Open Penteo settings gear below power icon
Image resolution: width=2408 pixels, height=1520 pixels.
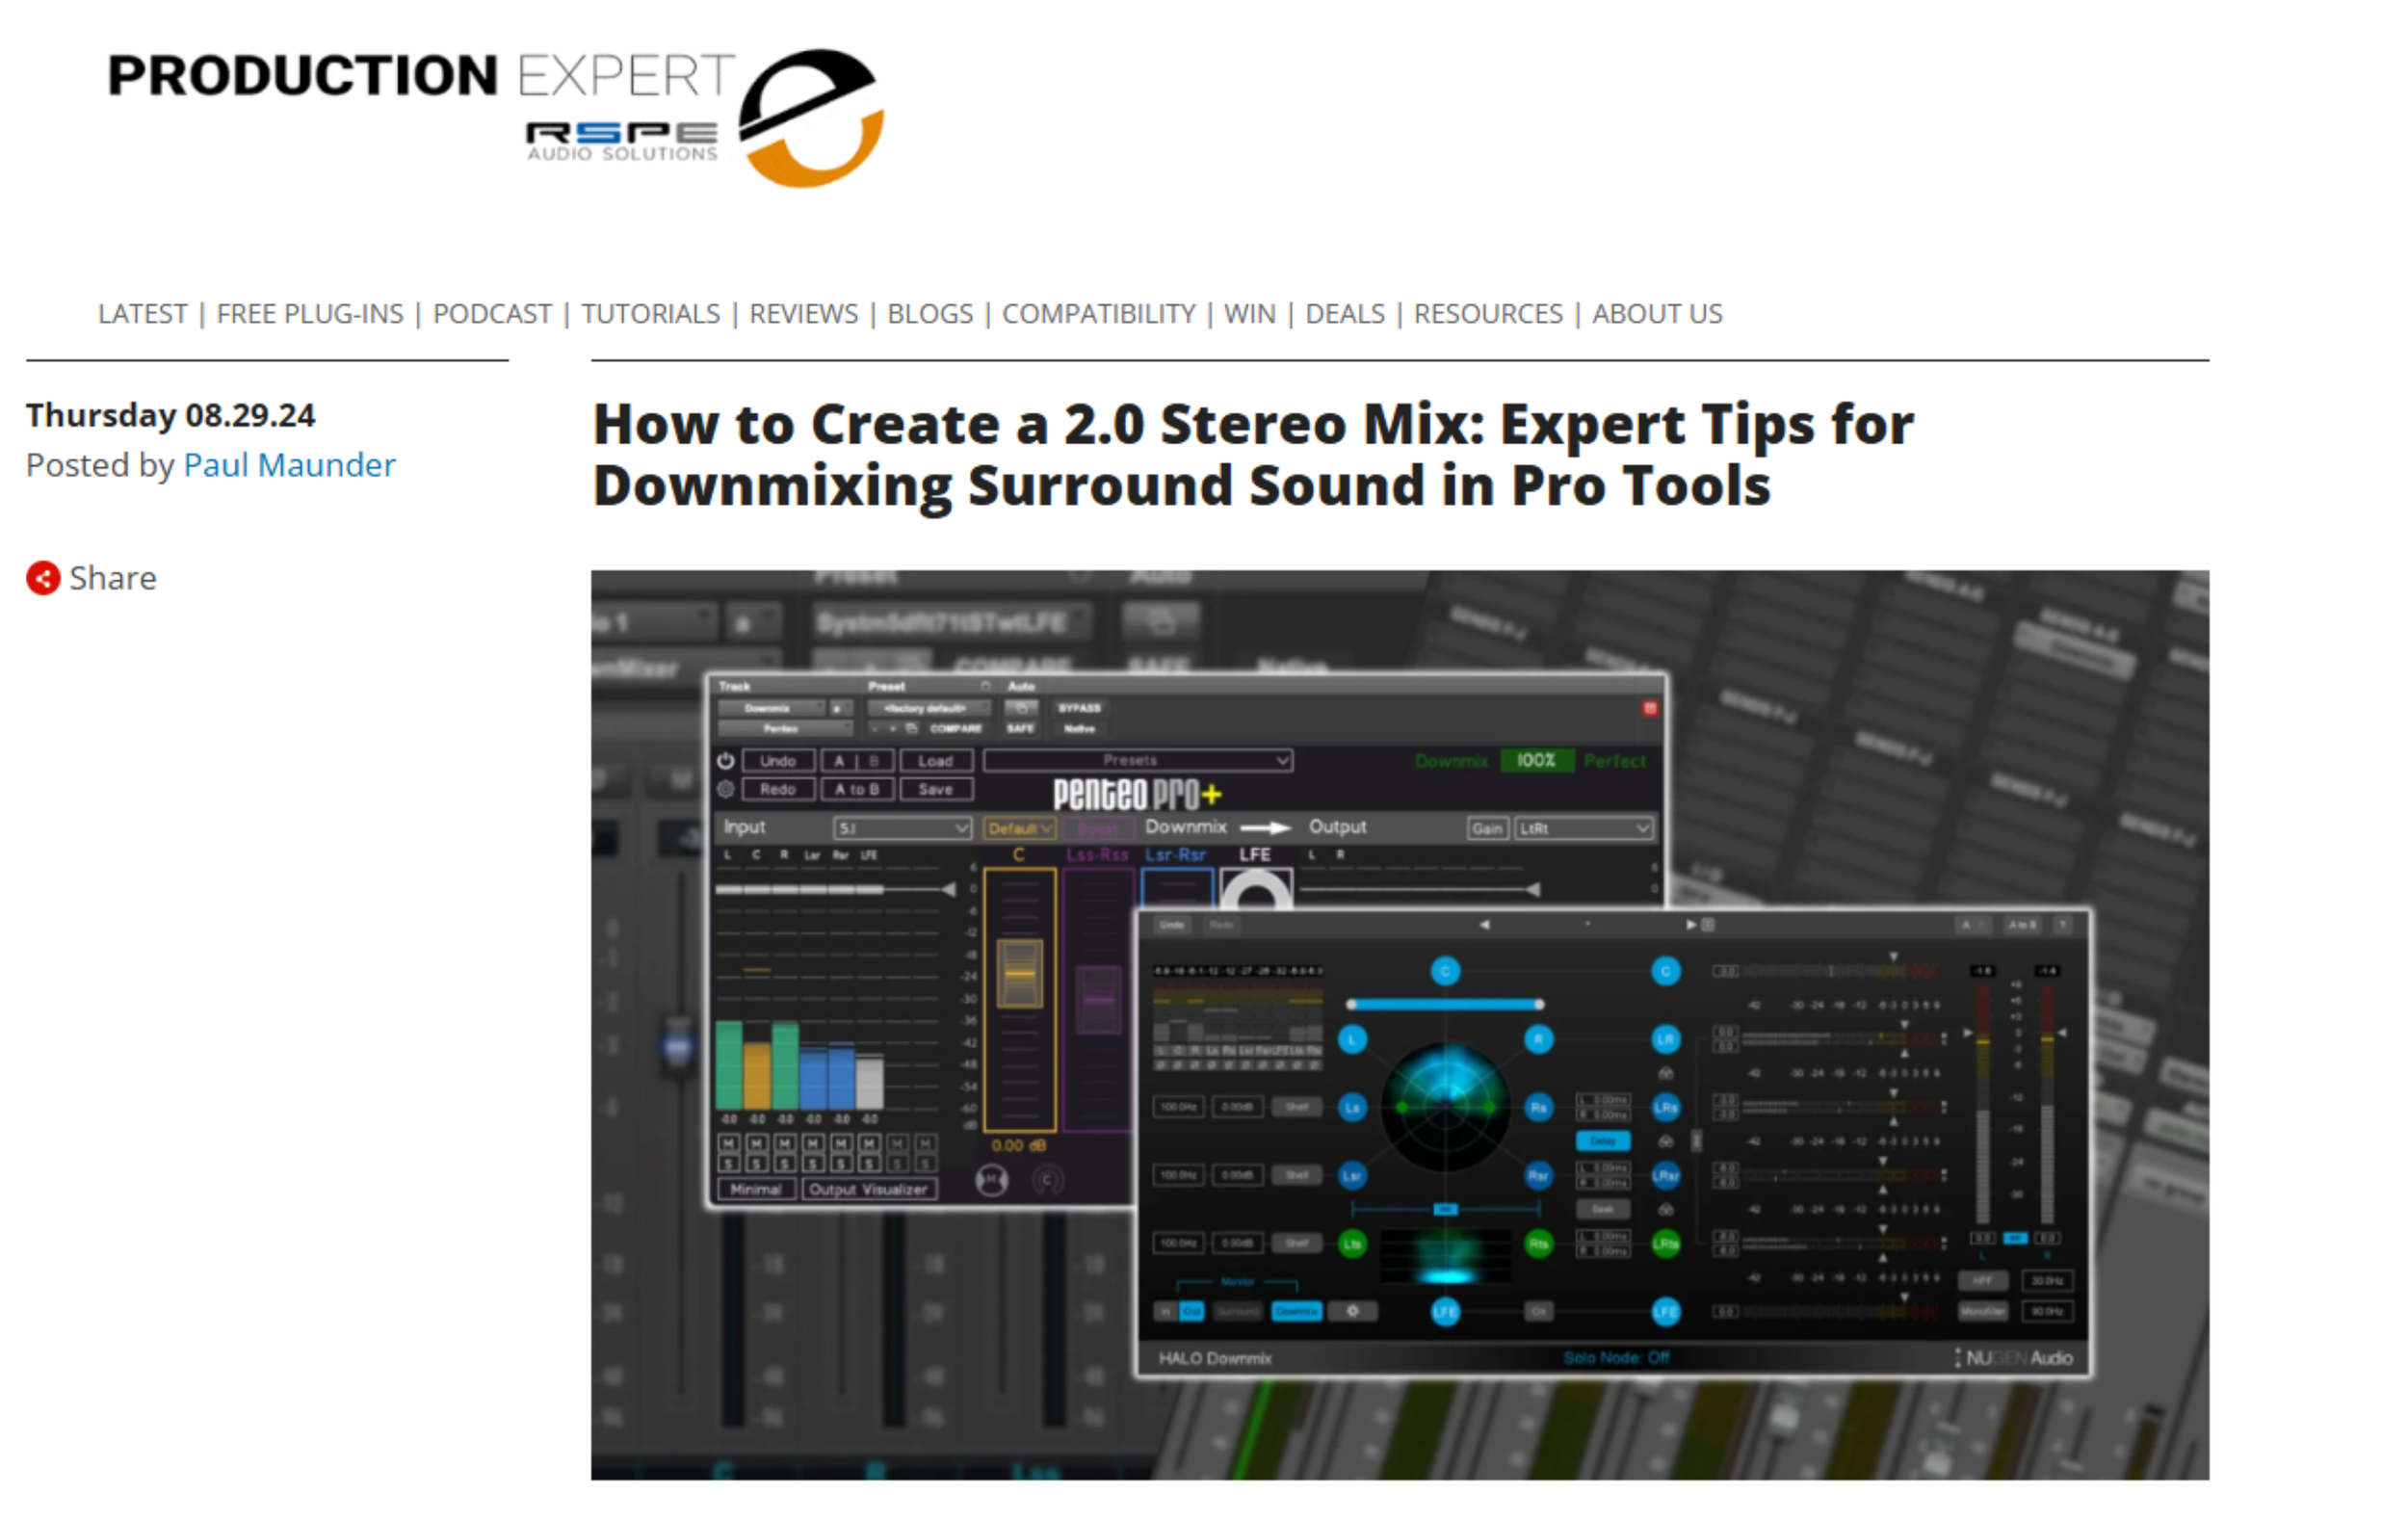pyautogui.click(x=726, y=789)
